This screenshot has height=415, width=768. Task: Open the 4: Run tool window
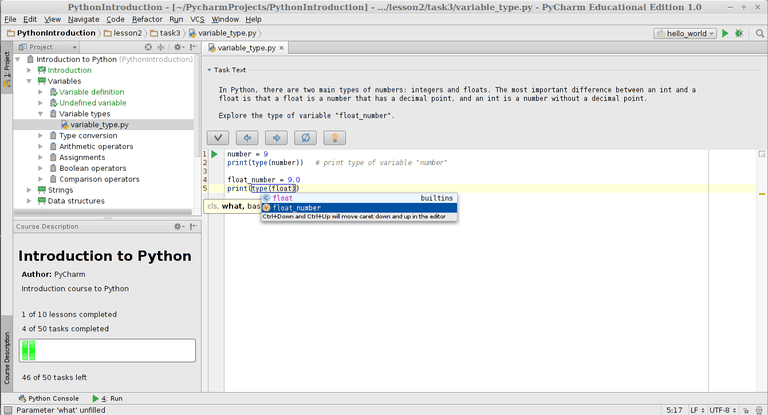point(107,398)
